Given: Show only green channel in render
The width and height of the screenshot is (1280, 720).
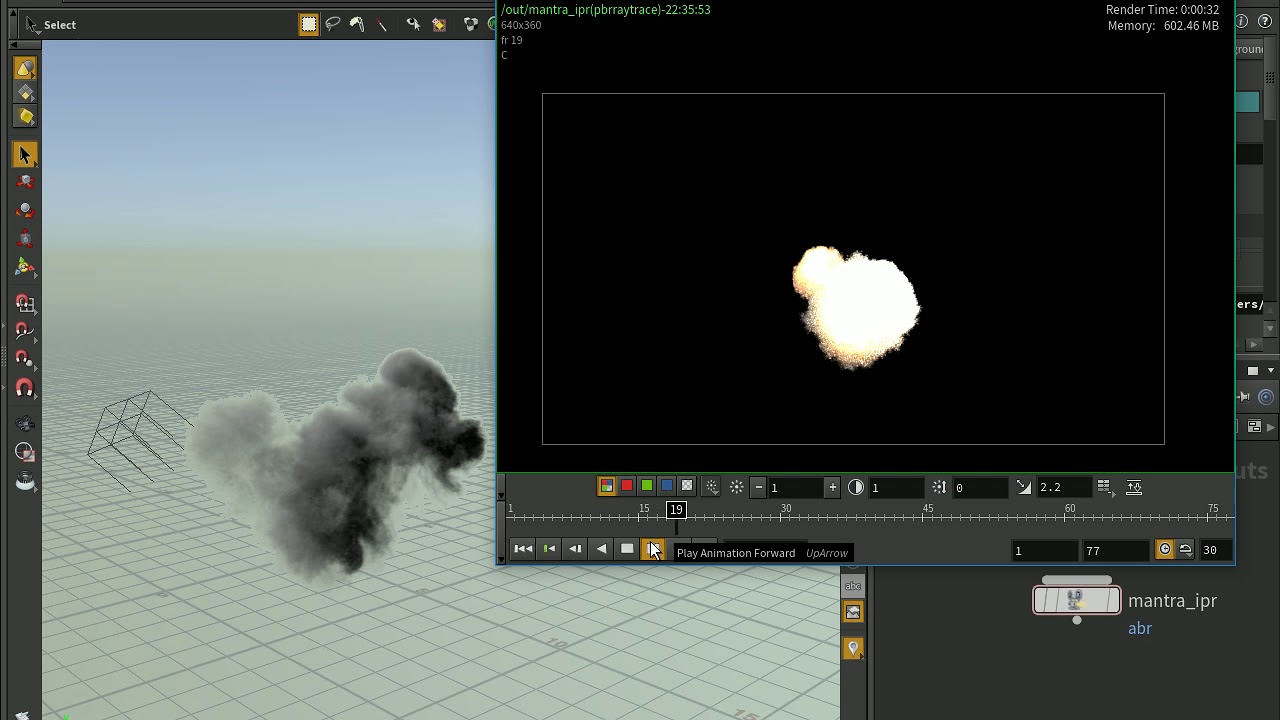Looking at the screenshot, I should 647,487.
